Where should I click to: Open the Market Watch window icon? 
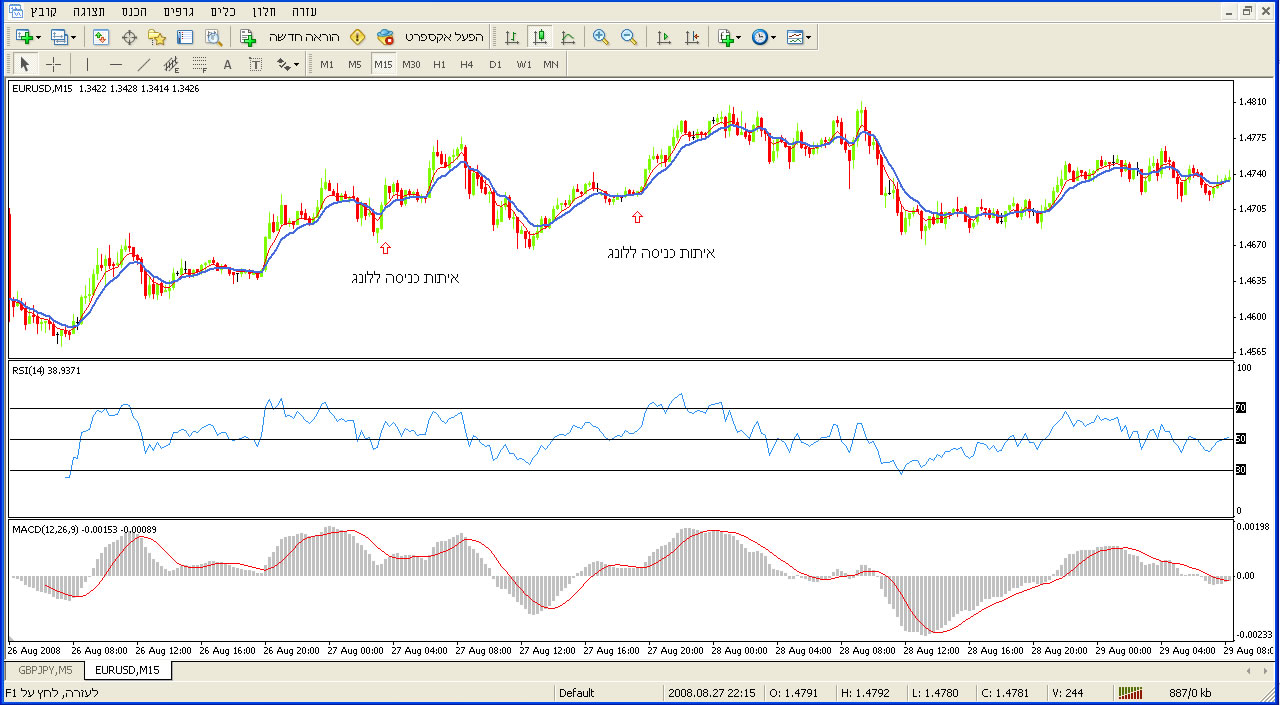pyautogui.click(x=101, y=37)
